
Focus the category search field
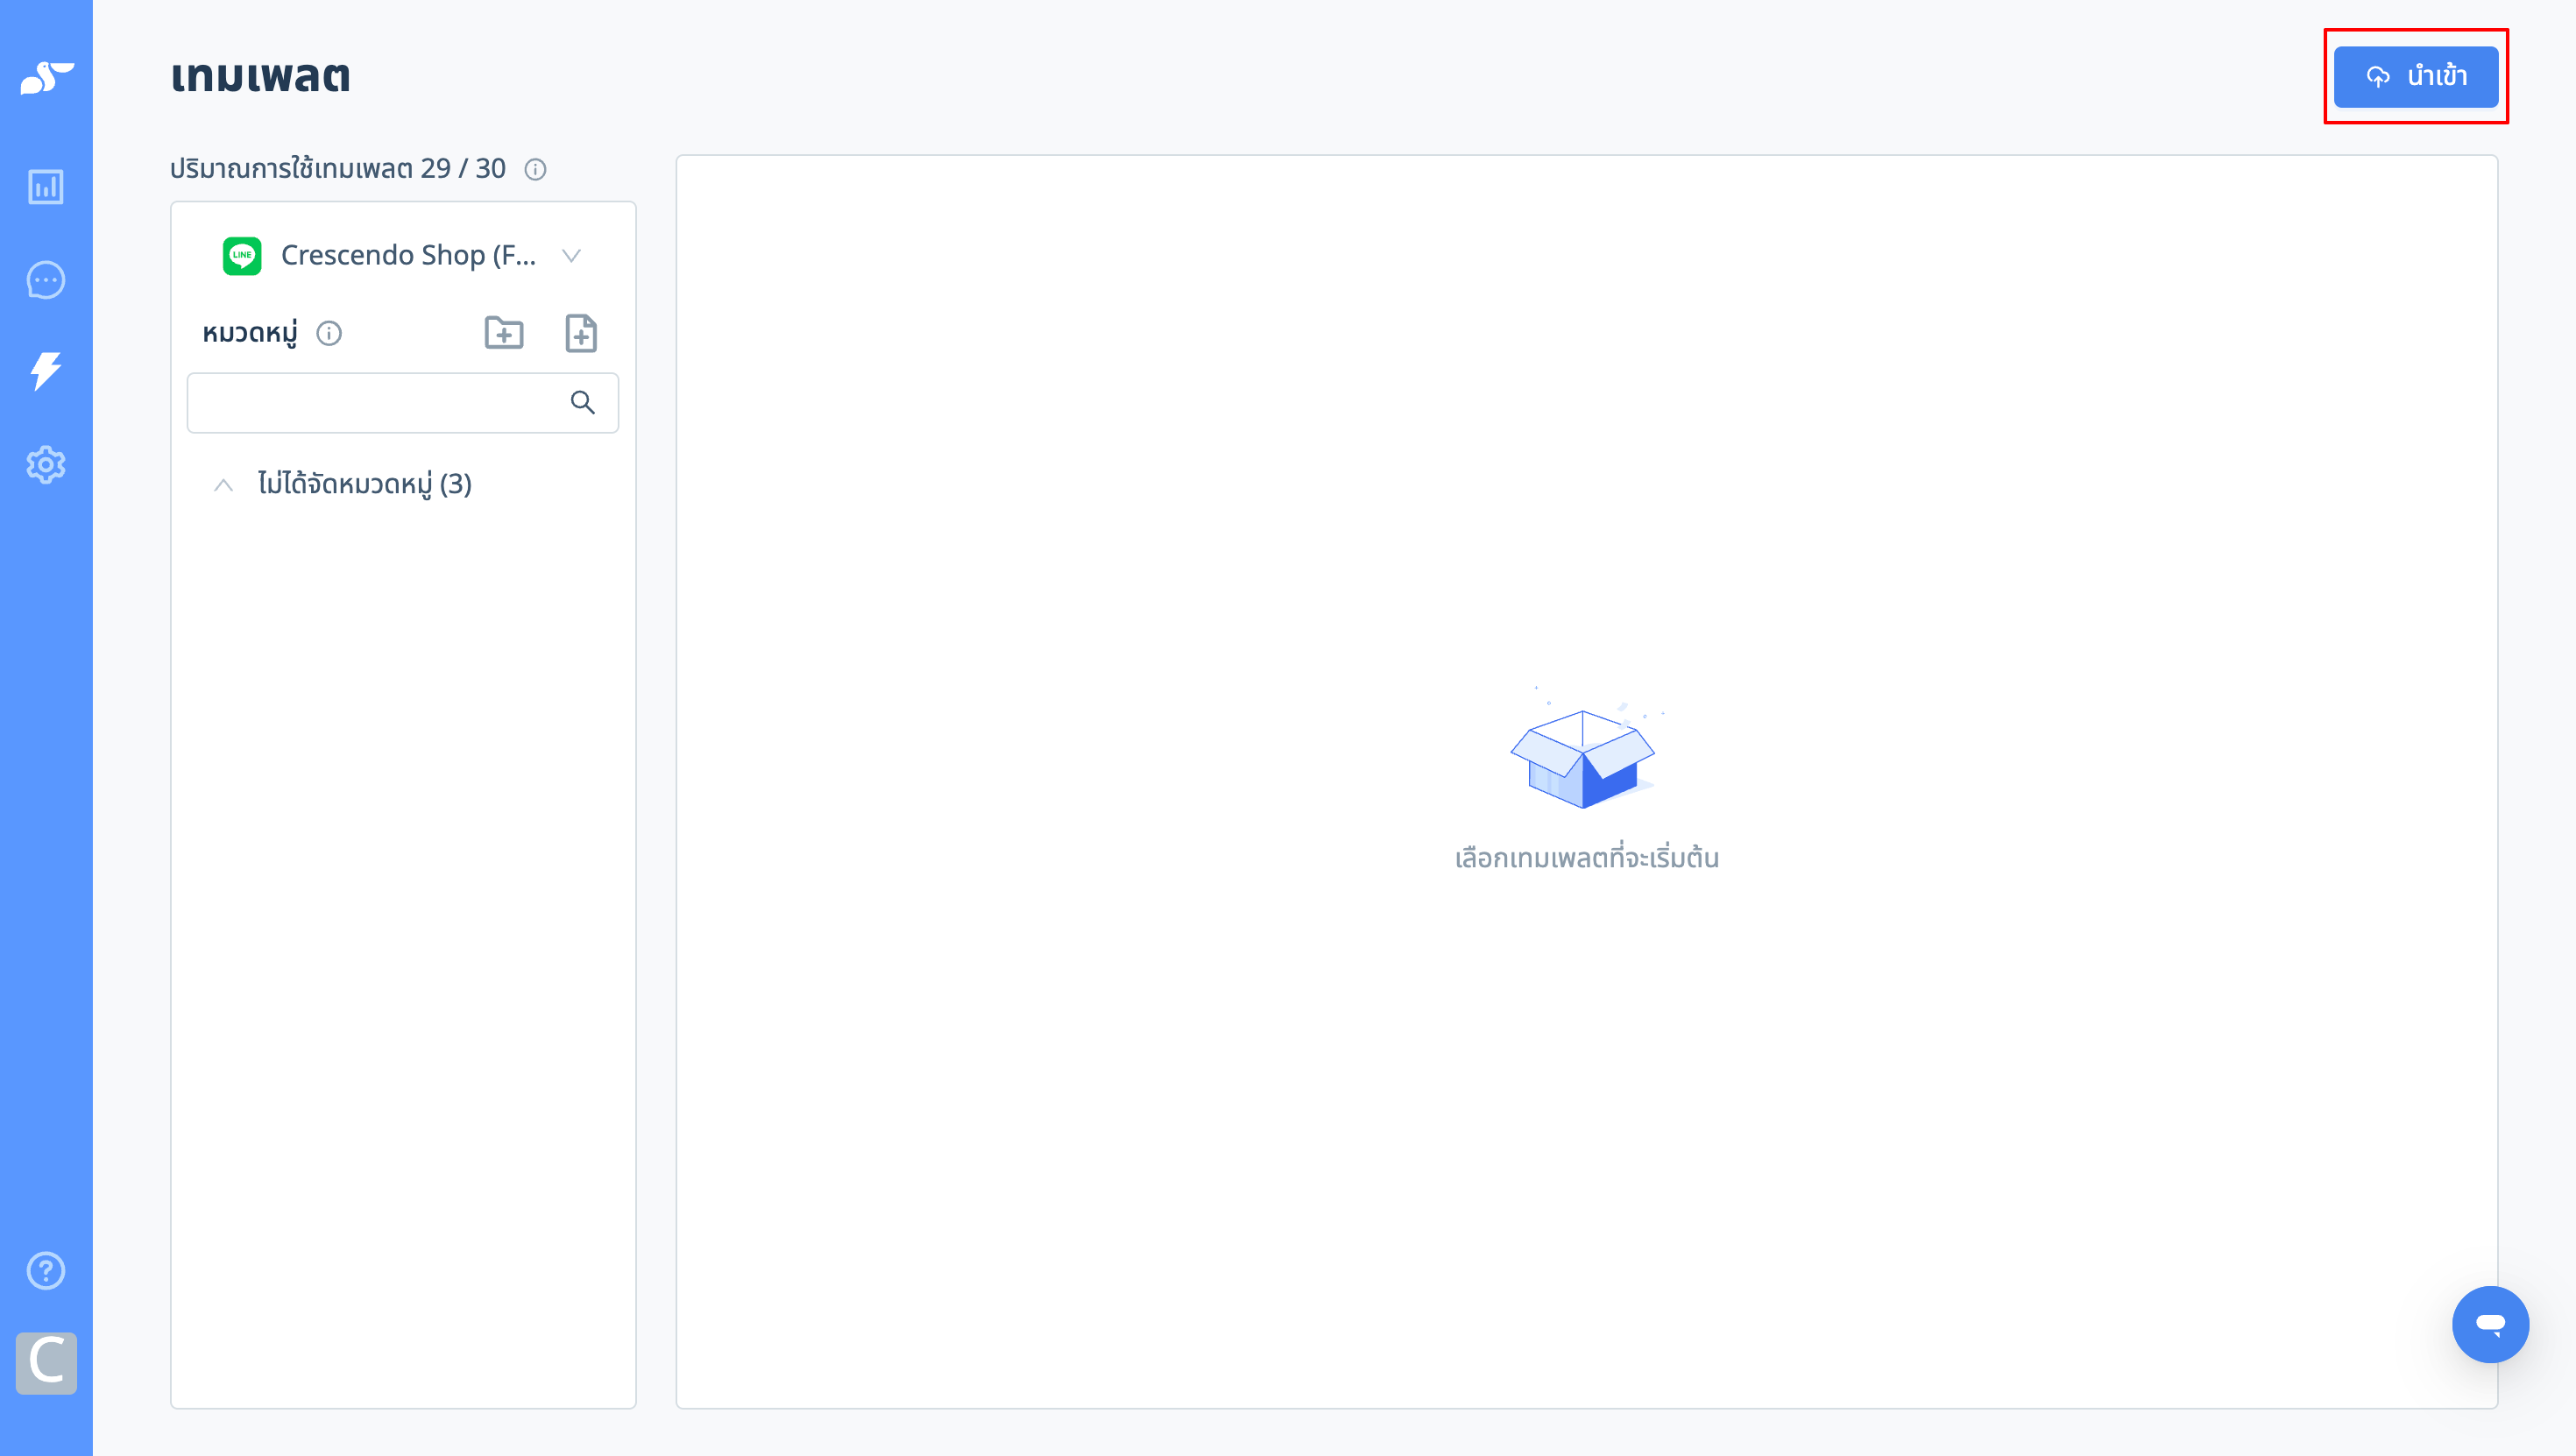(402, 403)
